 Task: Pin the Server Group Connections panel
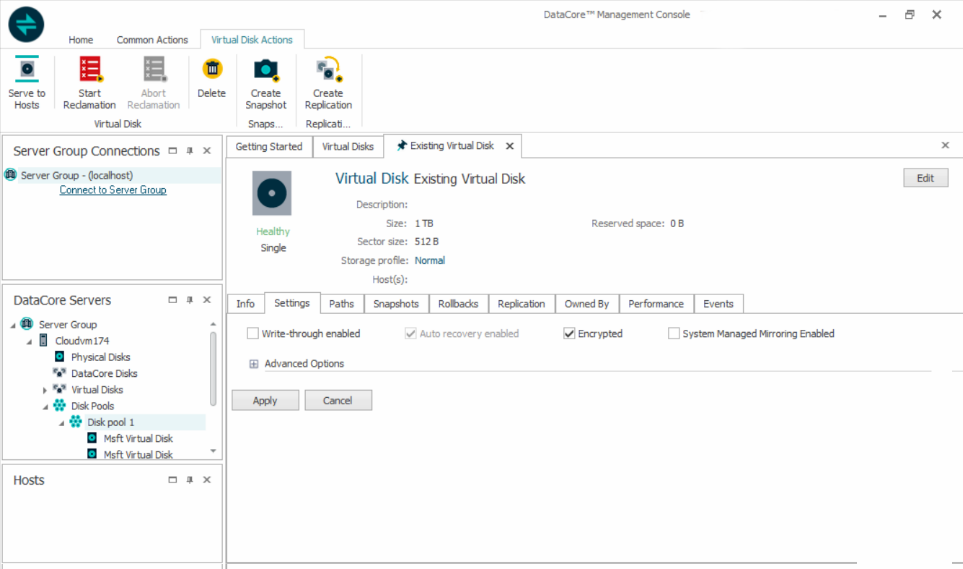click(189, 151)
